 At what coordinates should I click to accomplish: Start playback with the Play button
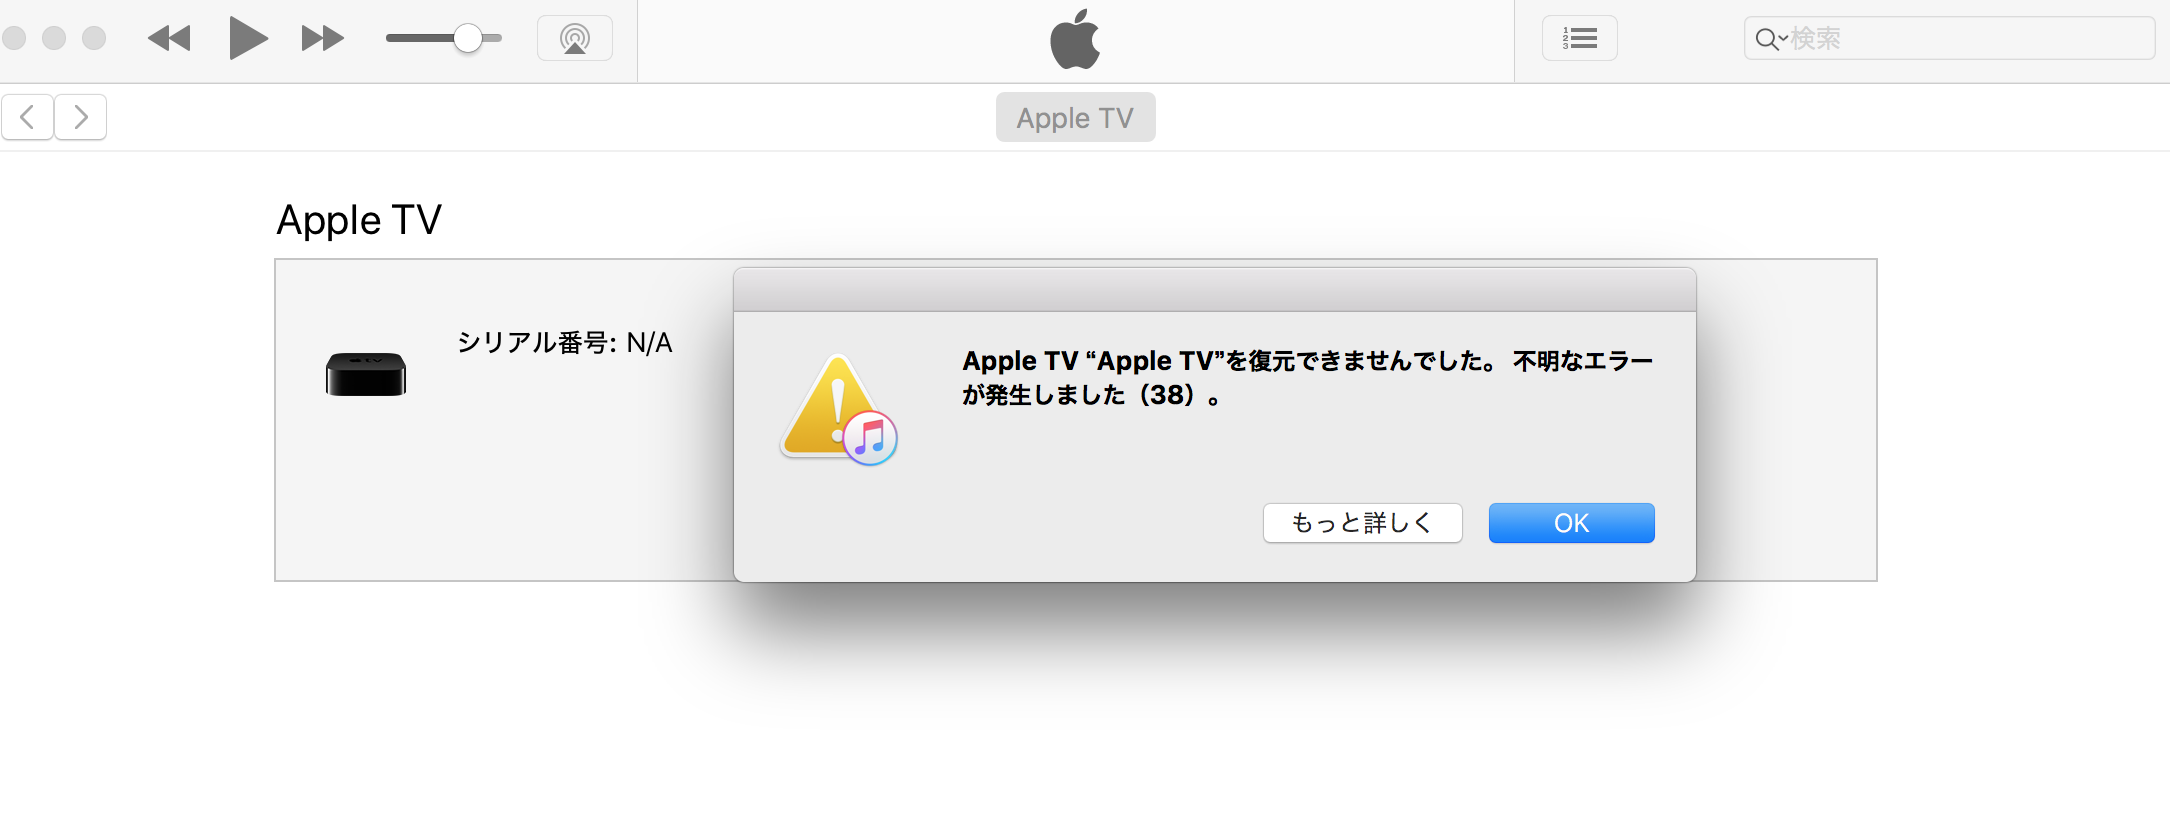click(x=248, y=38)
